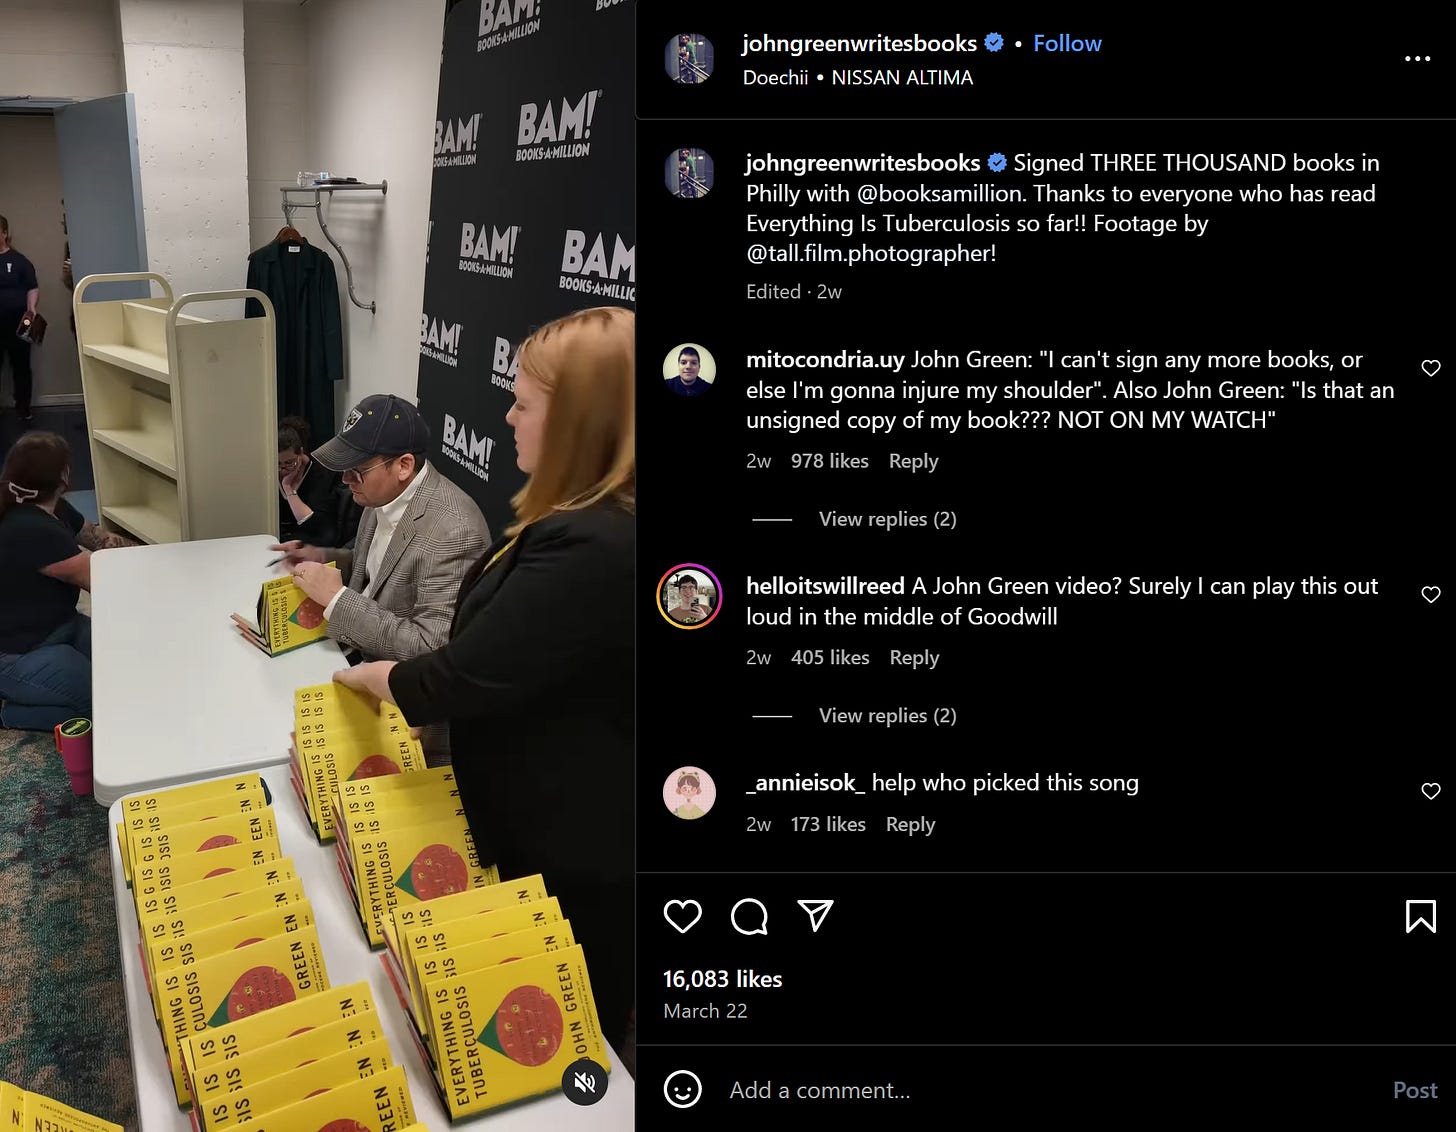Expand replies under helloitswillreed's comment

pos(887,716)
